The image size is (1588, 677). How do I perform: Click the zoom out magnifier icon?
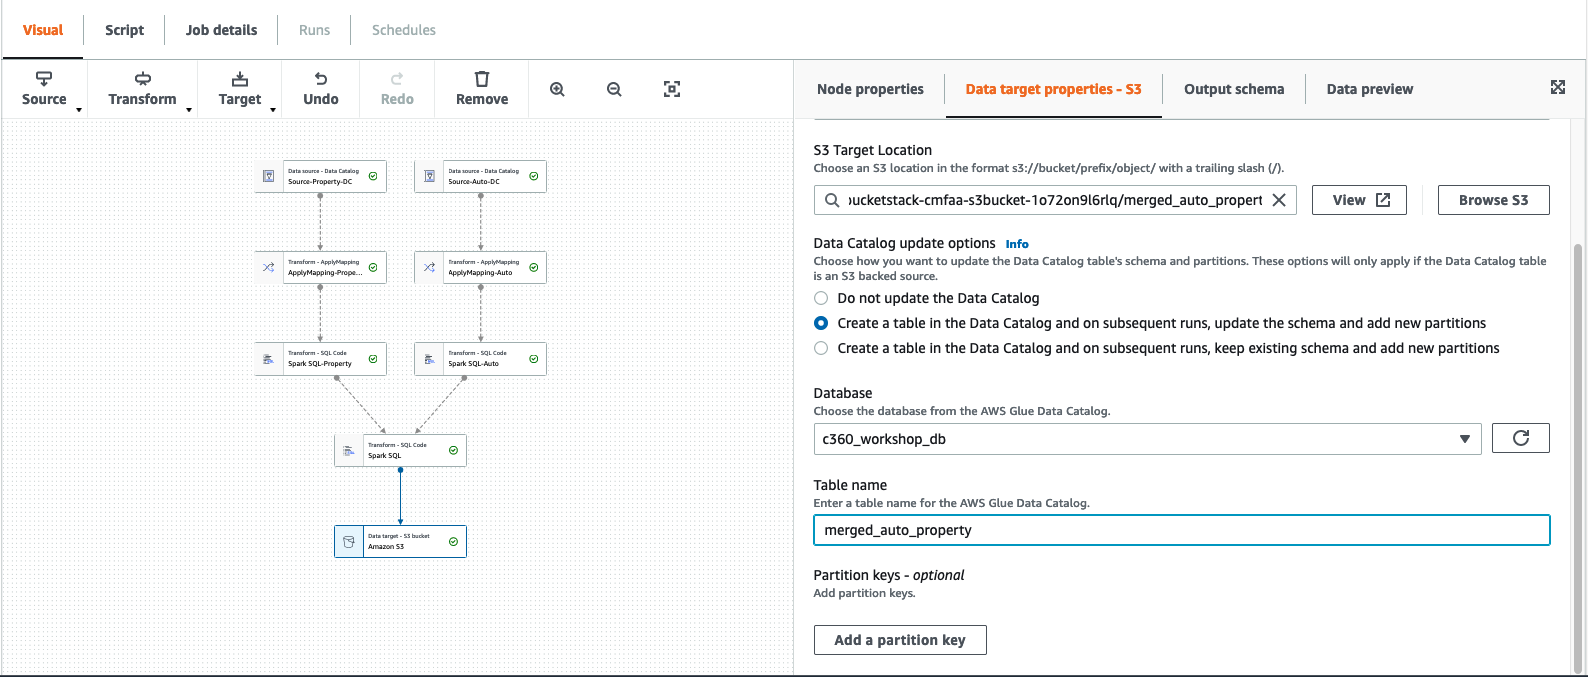coord(614,89)
